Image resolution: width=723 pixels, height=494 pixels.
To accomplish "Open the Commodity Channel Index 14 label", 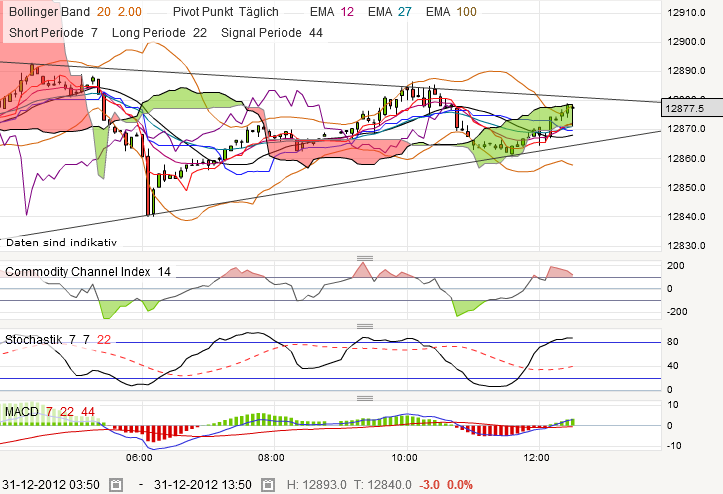I will 88,272.
